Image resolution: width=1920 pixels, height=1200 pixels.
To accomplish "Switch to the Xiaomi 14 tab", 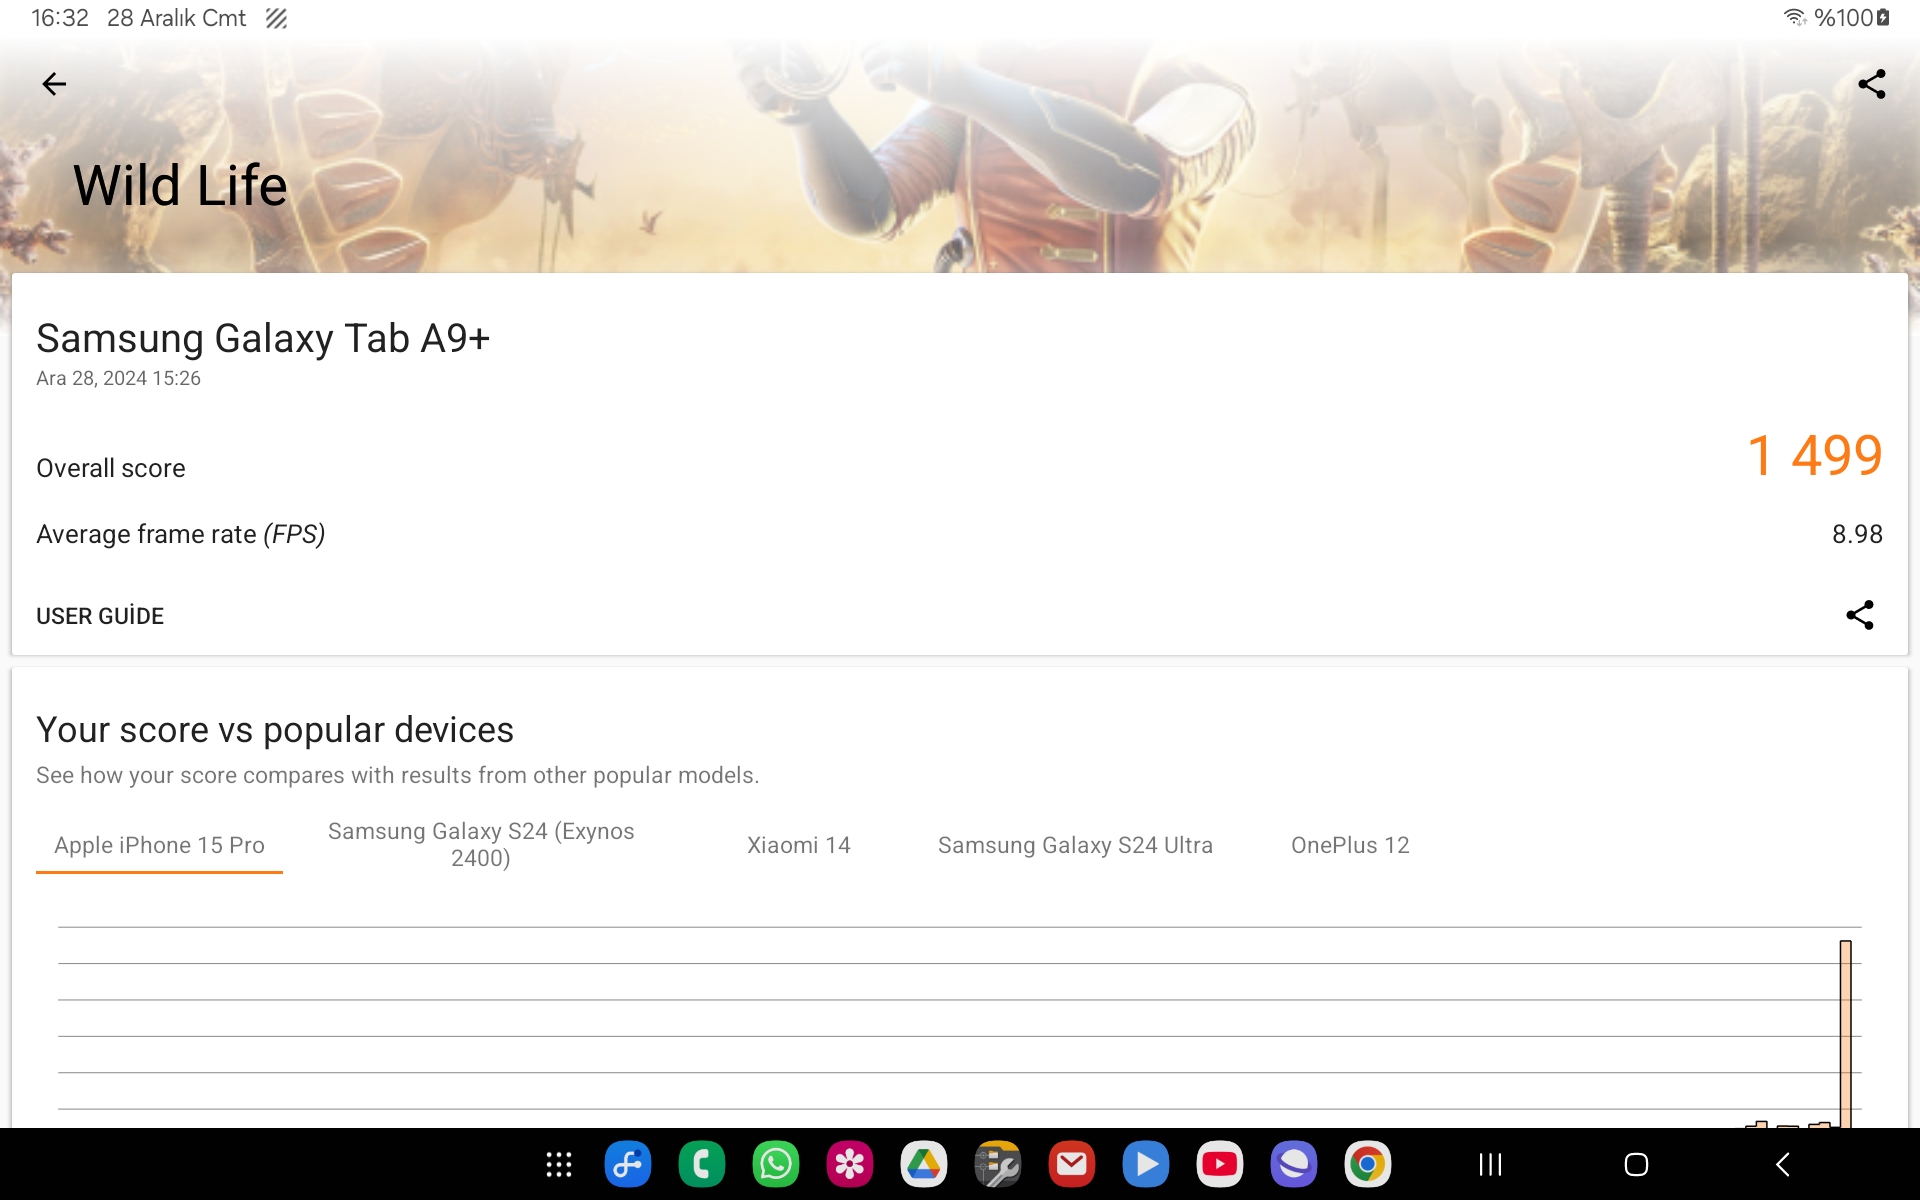I will pyautogui.click(x=799, y=845).
